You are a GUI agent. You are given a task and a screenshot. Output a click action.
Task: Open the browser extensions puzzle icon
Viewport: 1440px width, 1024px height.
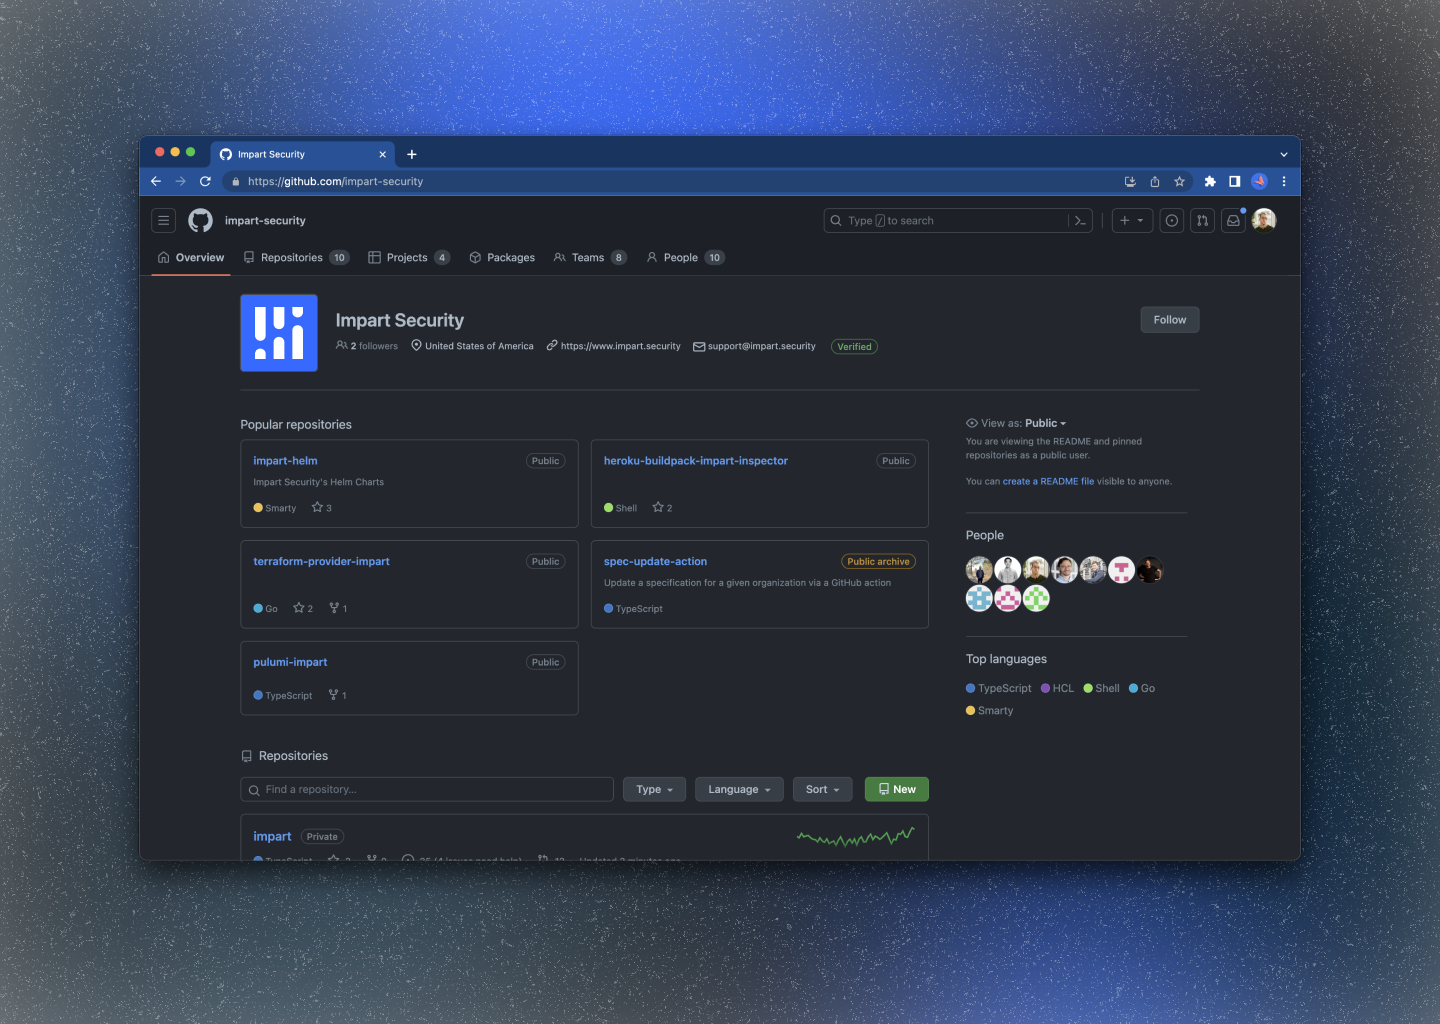pyautogui.click(x=1210, y=182)
